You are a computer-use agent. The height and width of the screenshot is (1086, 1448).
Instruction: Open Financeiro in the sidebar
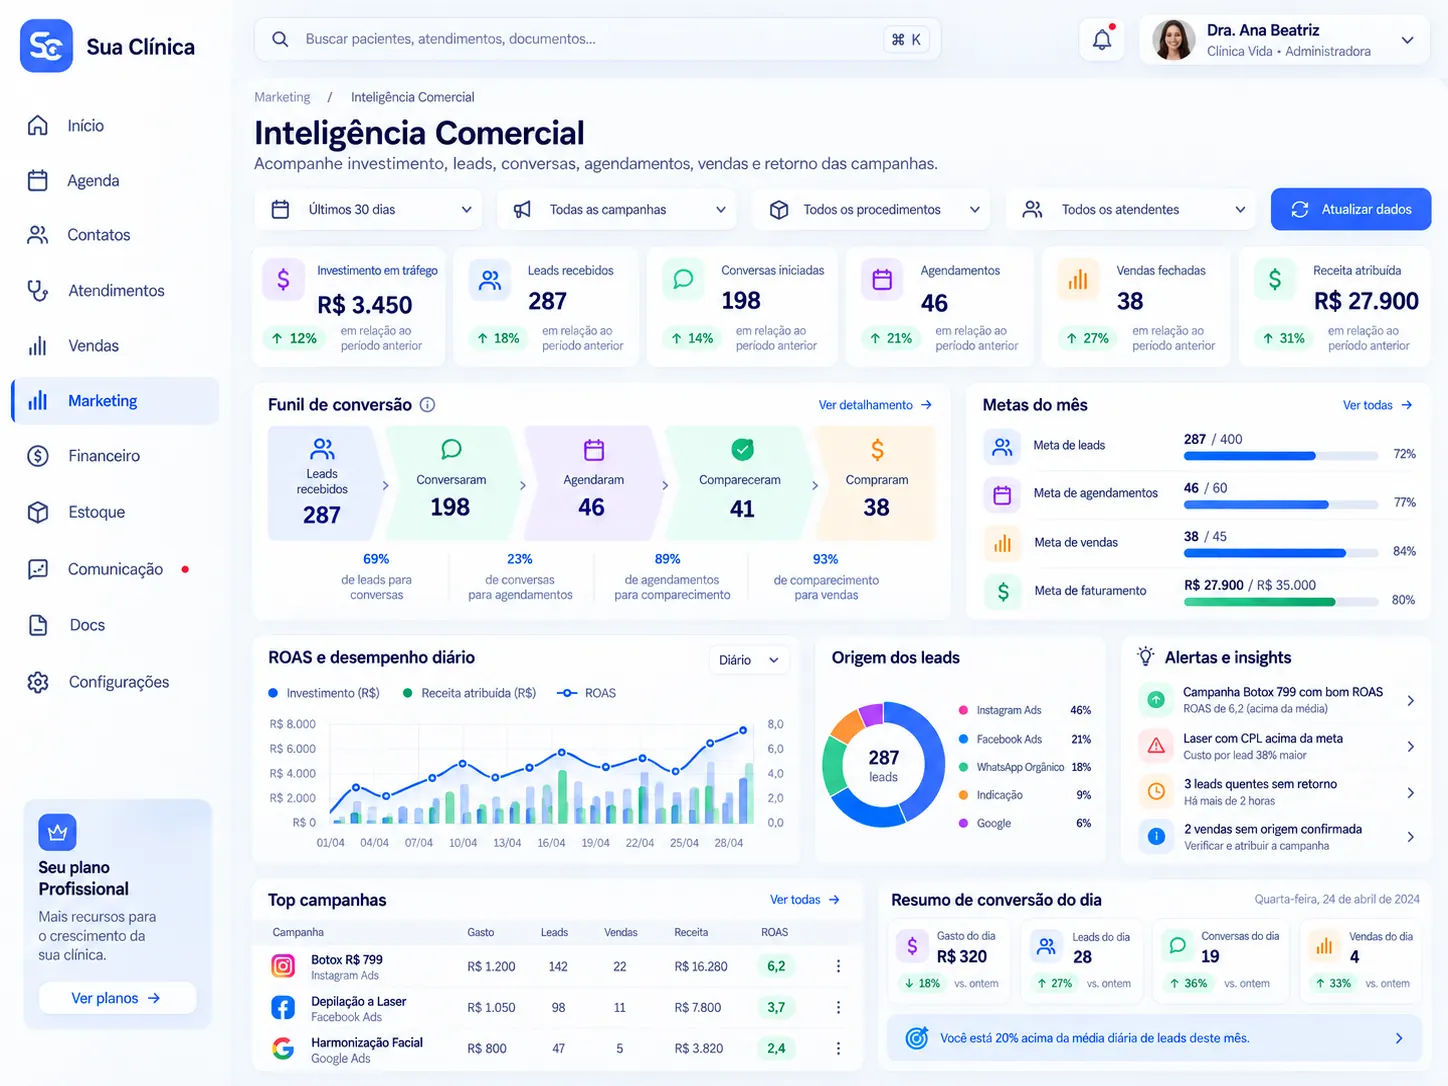click(115, 456)
